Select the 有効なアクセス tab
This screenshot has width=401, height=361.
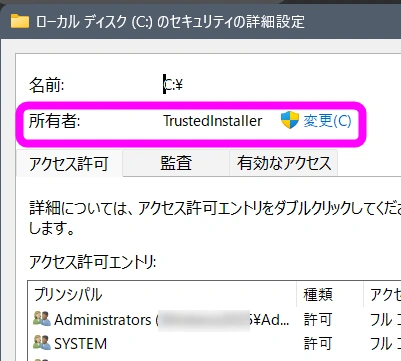click(284, 163)
